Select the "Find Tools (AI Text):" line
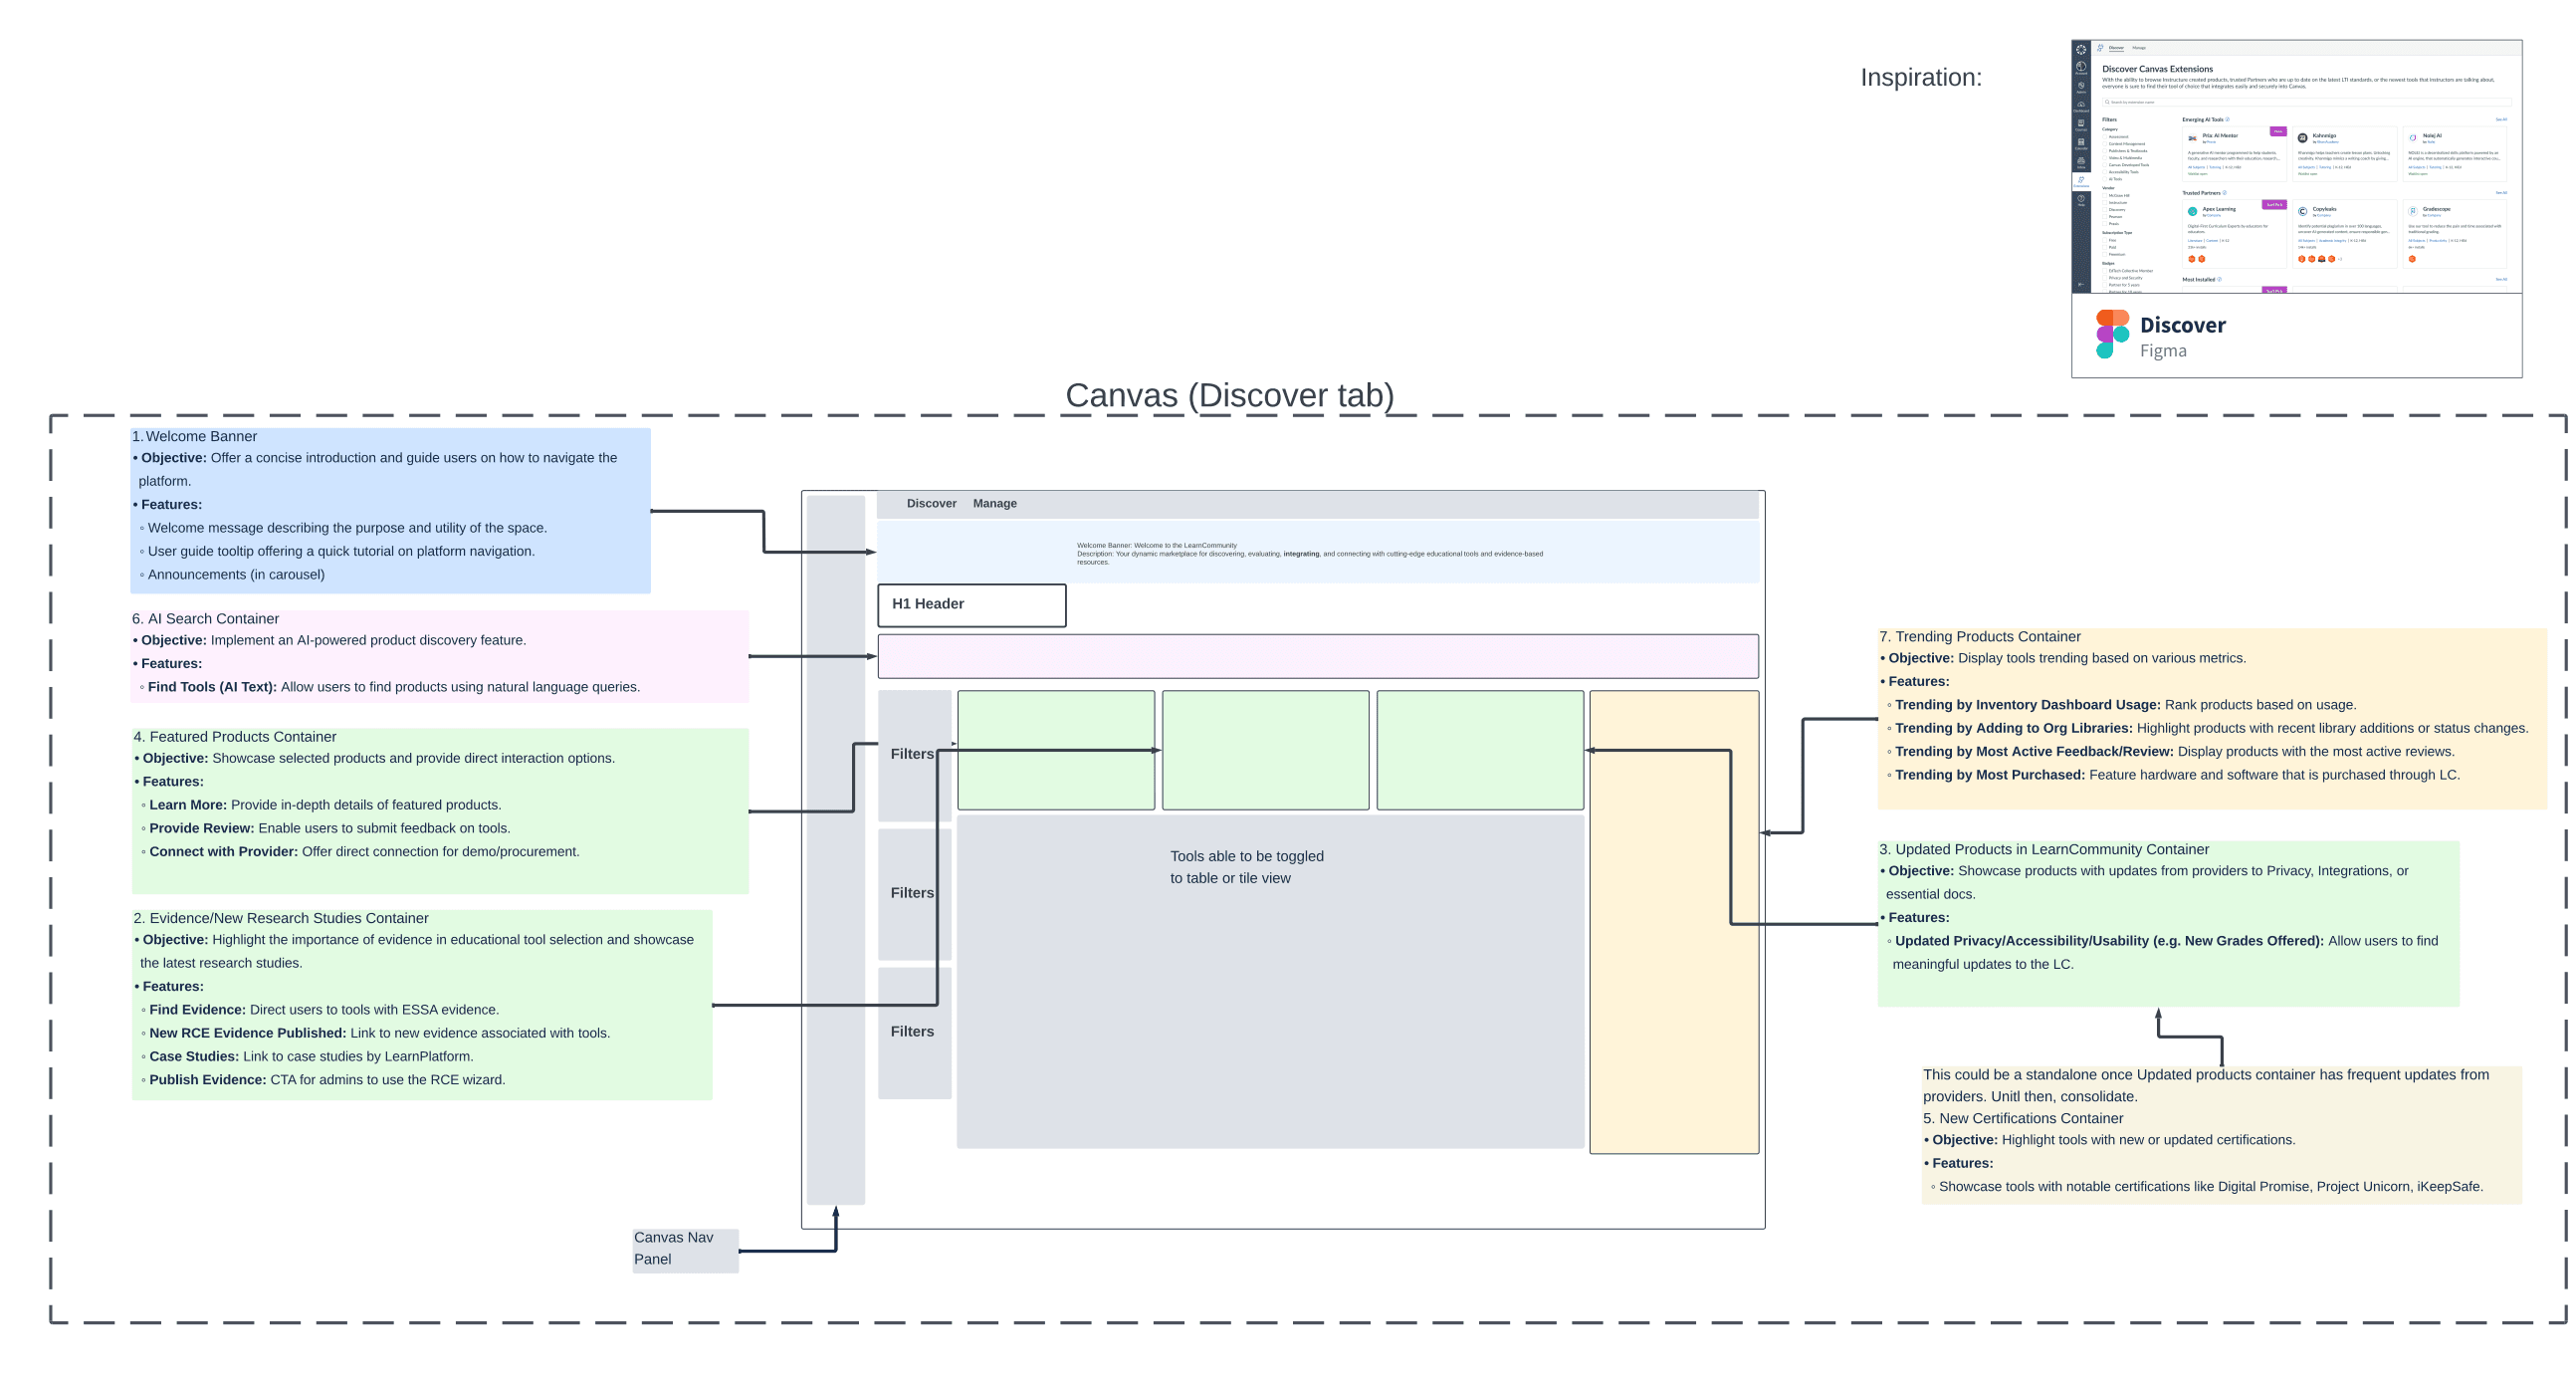Viewport: 2576px width, 1388px height. tap(390, 687)
